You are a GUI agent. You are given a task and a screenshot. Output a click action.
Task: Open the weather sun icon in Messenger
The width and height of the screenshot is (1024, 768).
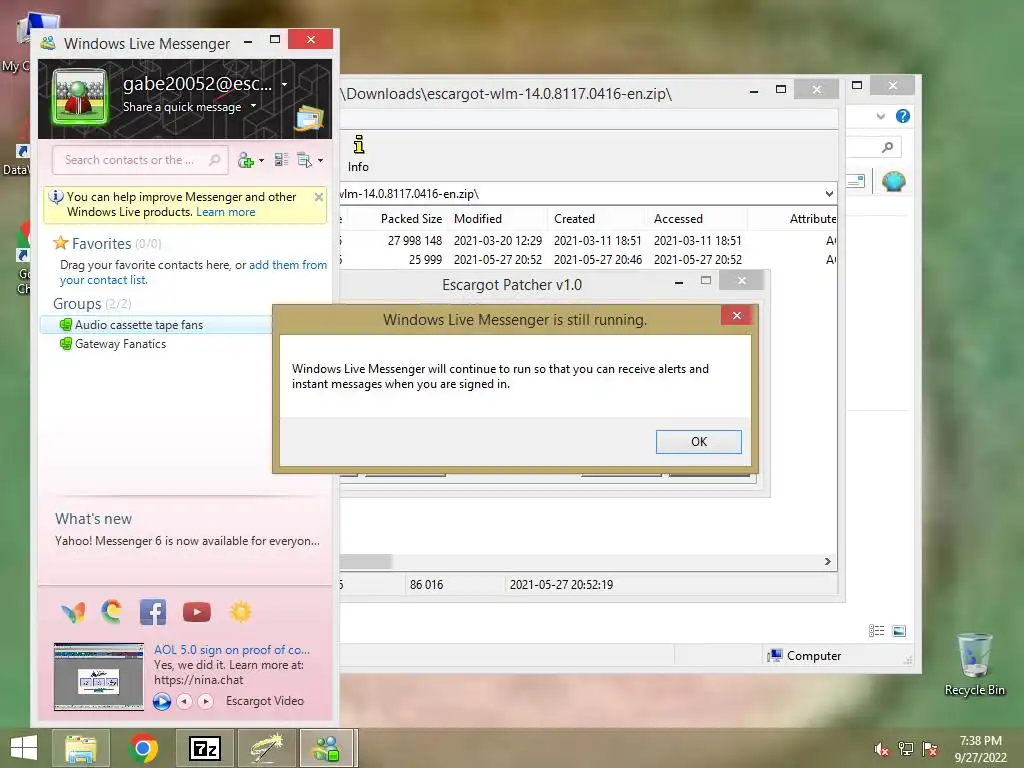coord(240,612)
